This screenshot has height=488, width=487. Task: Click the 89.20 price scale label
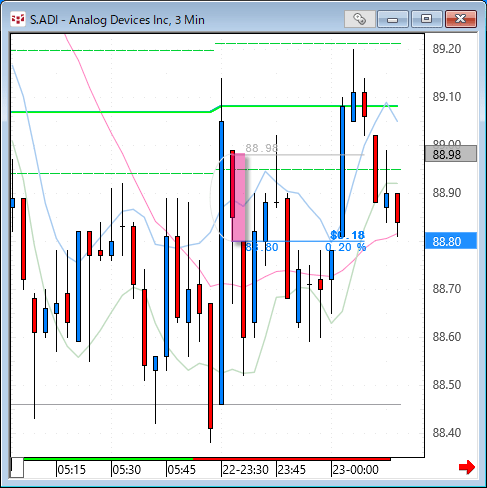click(447, 49)
